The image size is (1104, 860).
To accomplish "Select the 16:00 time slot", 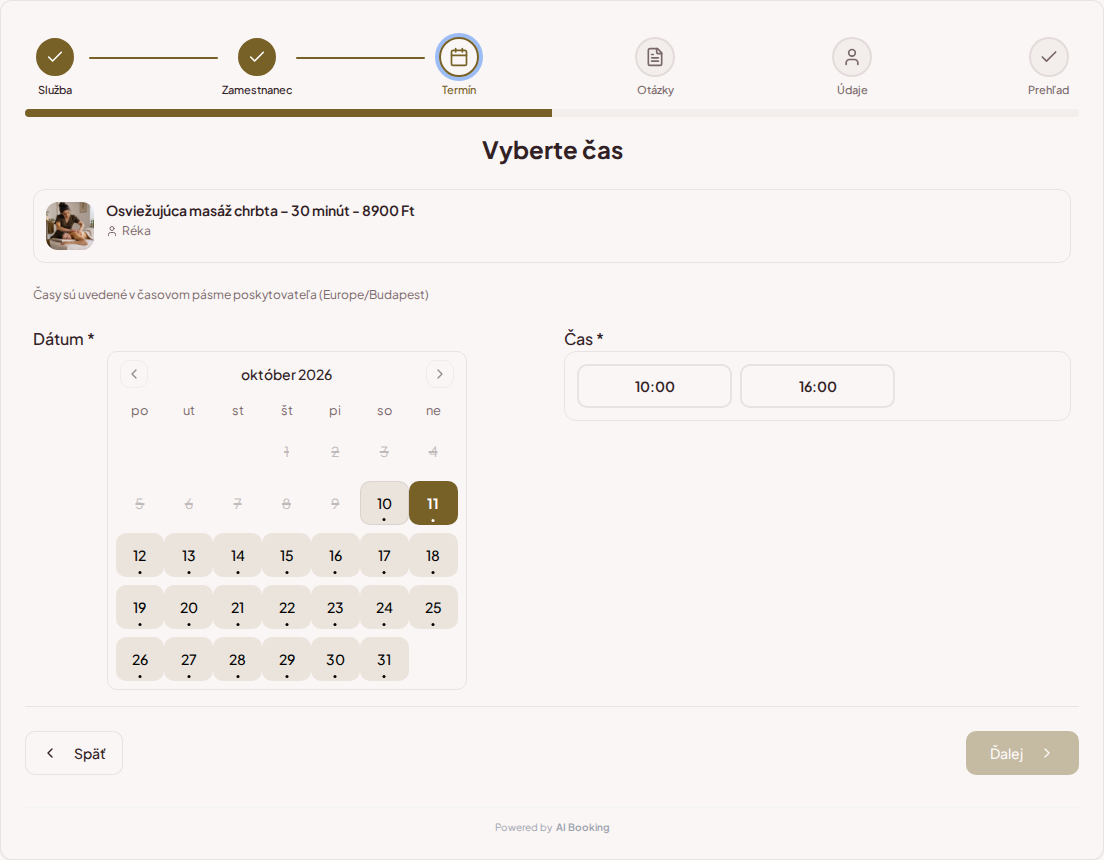I will [817, 386].
